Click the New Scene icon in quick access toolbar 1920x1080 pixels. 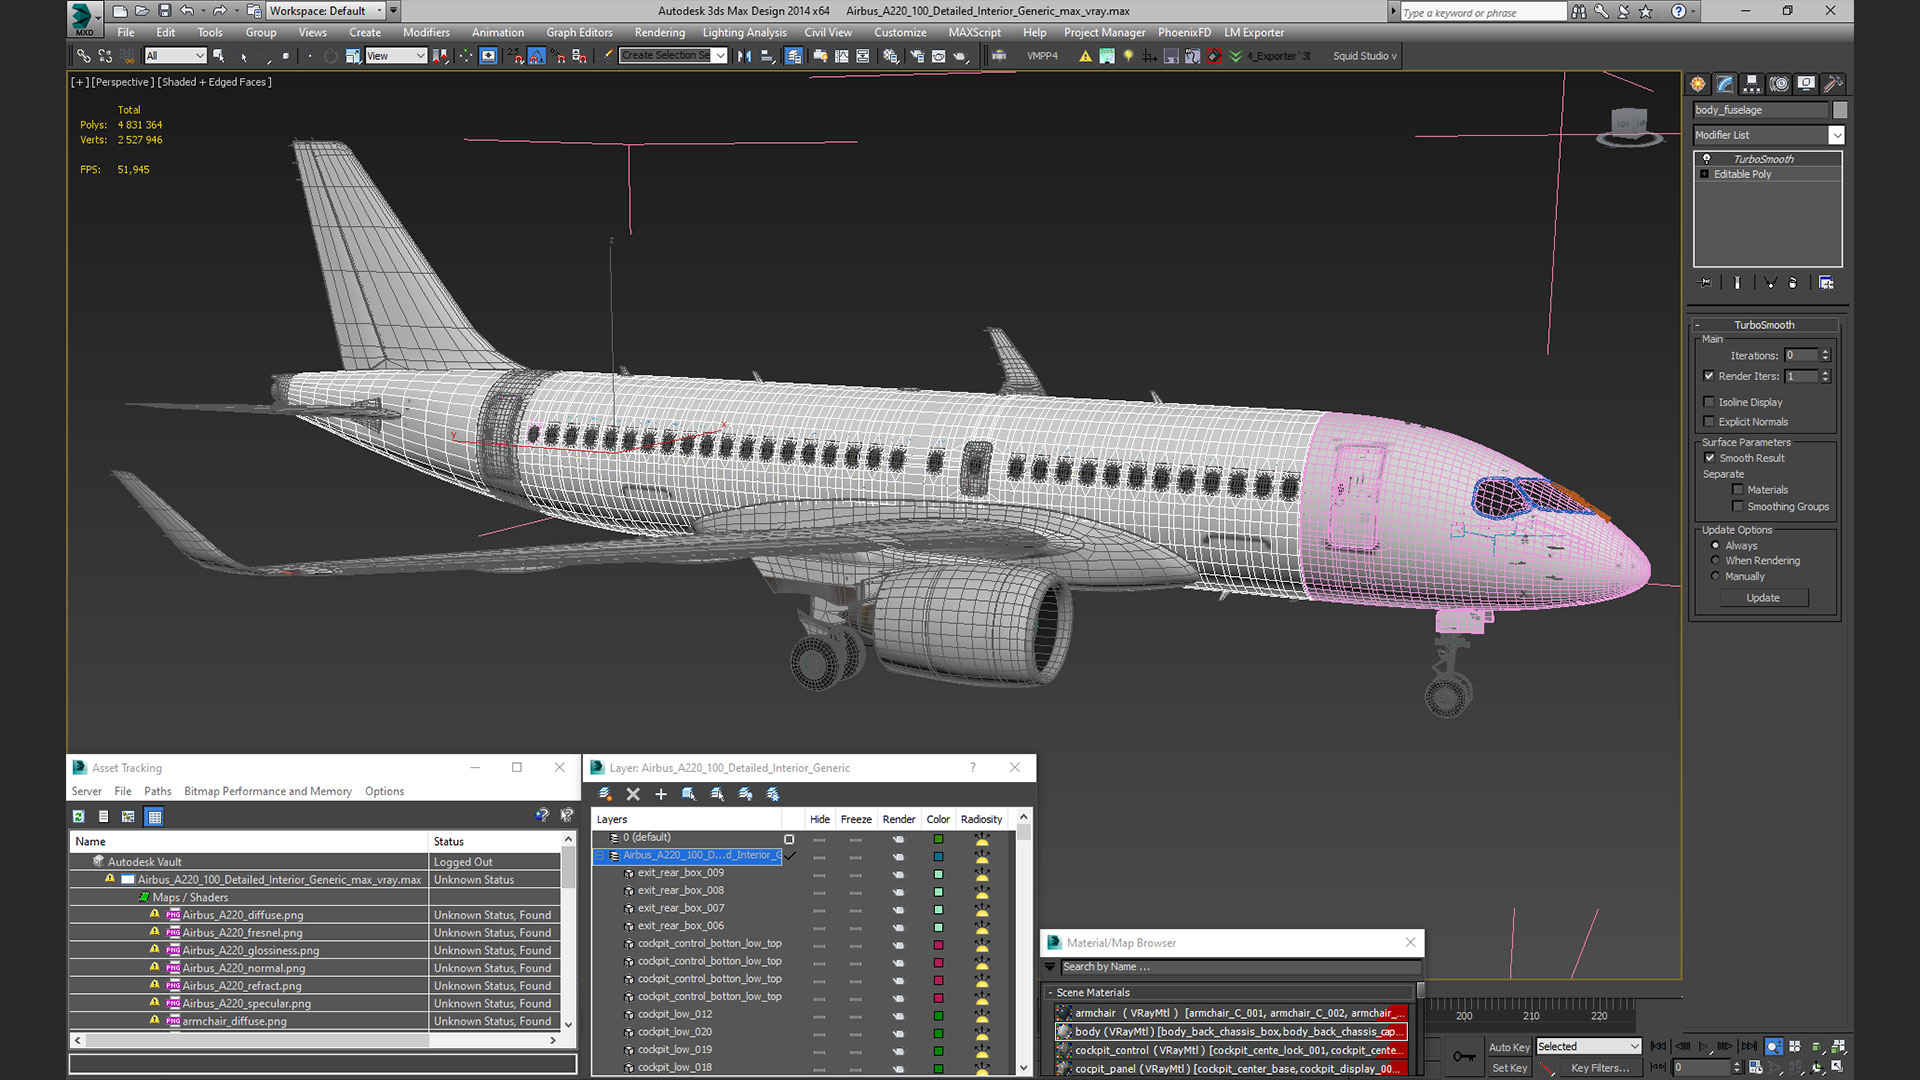[x=120, y=11]
